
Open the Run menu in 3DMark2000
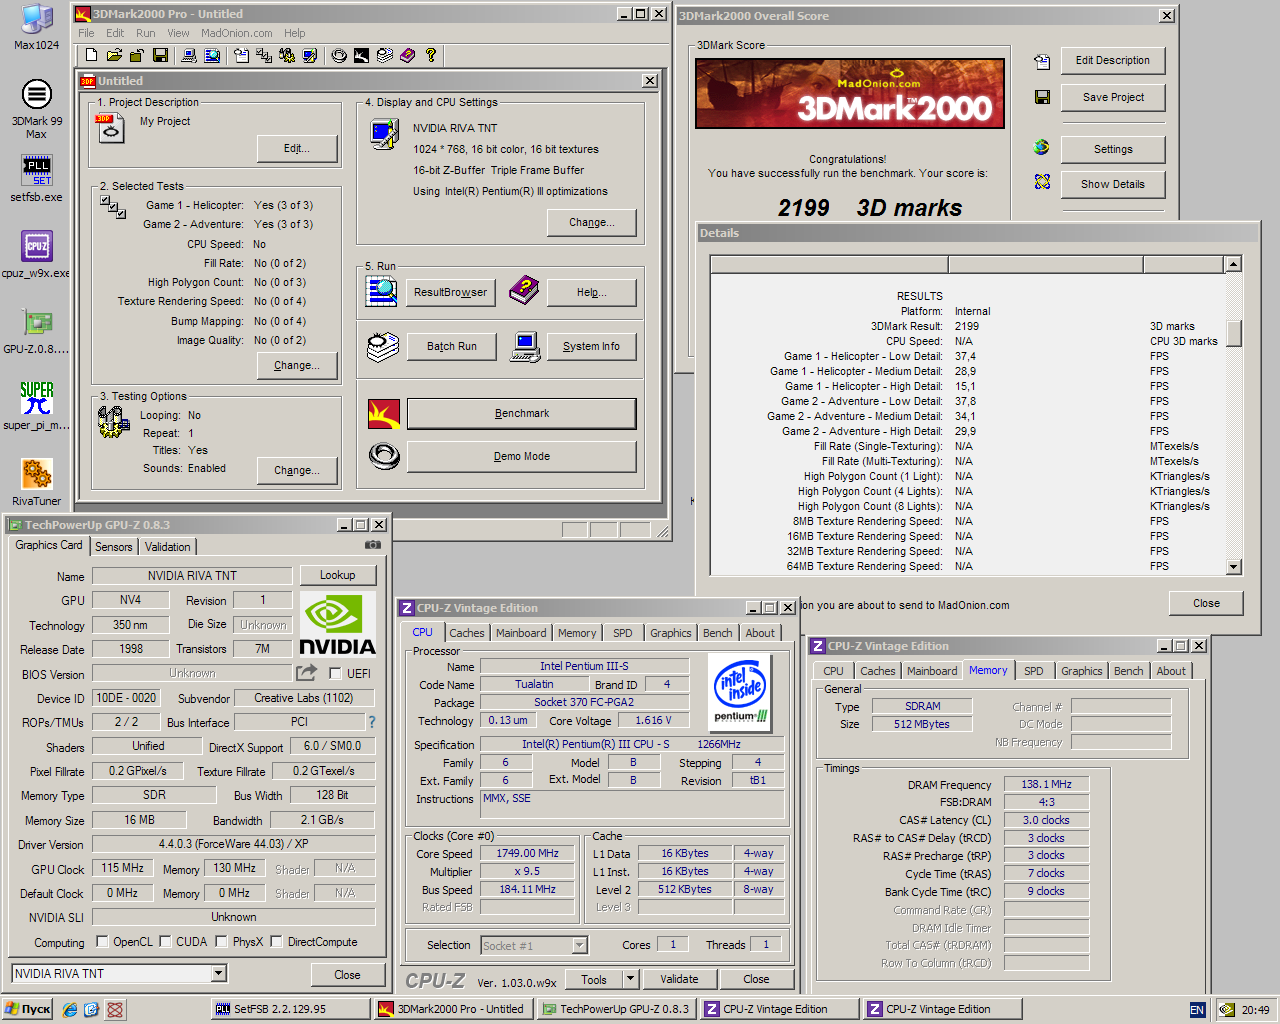click(146, 33)
